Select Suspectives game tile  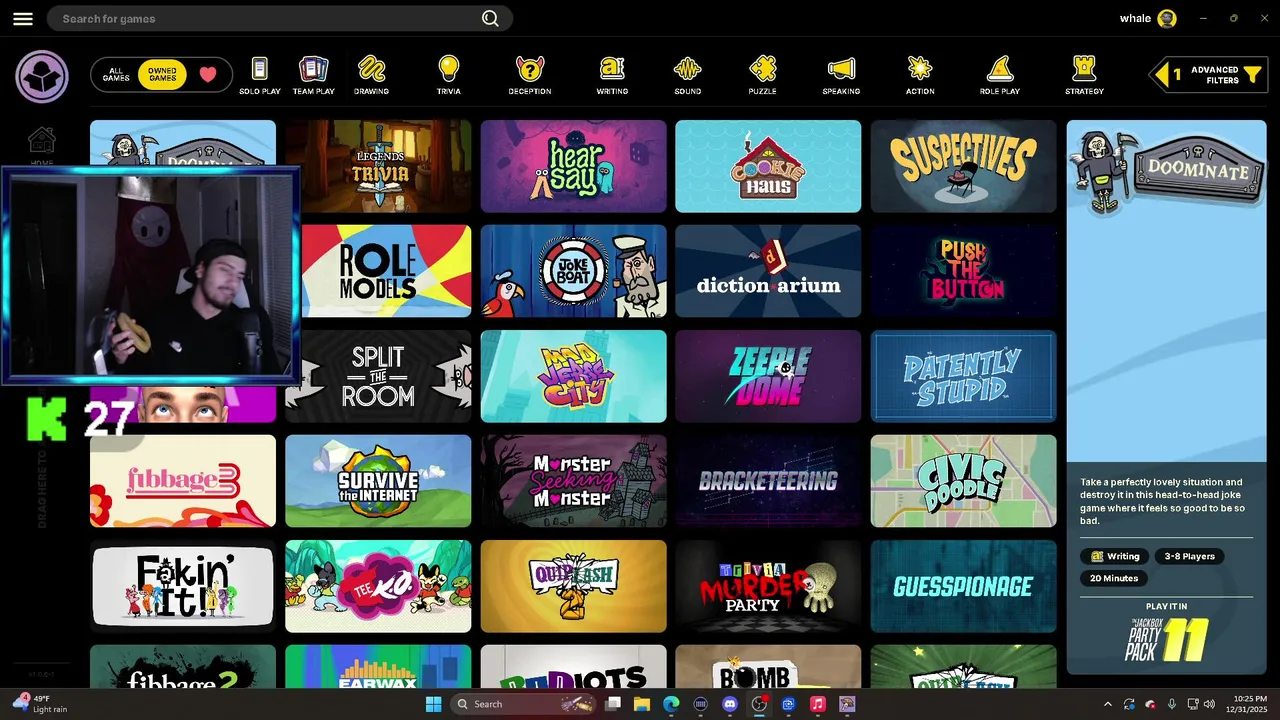(963, 166)
